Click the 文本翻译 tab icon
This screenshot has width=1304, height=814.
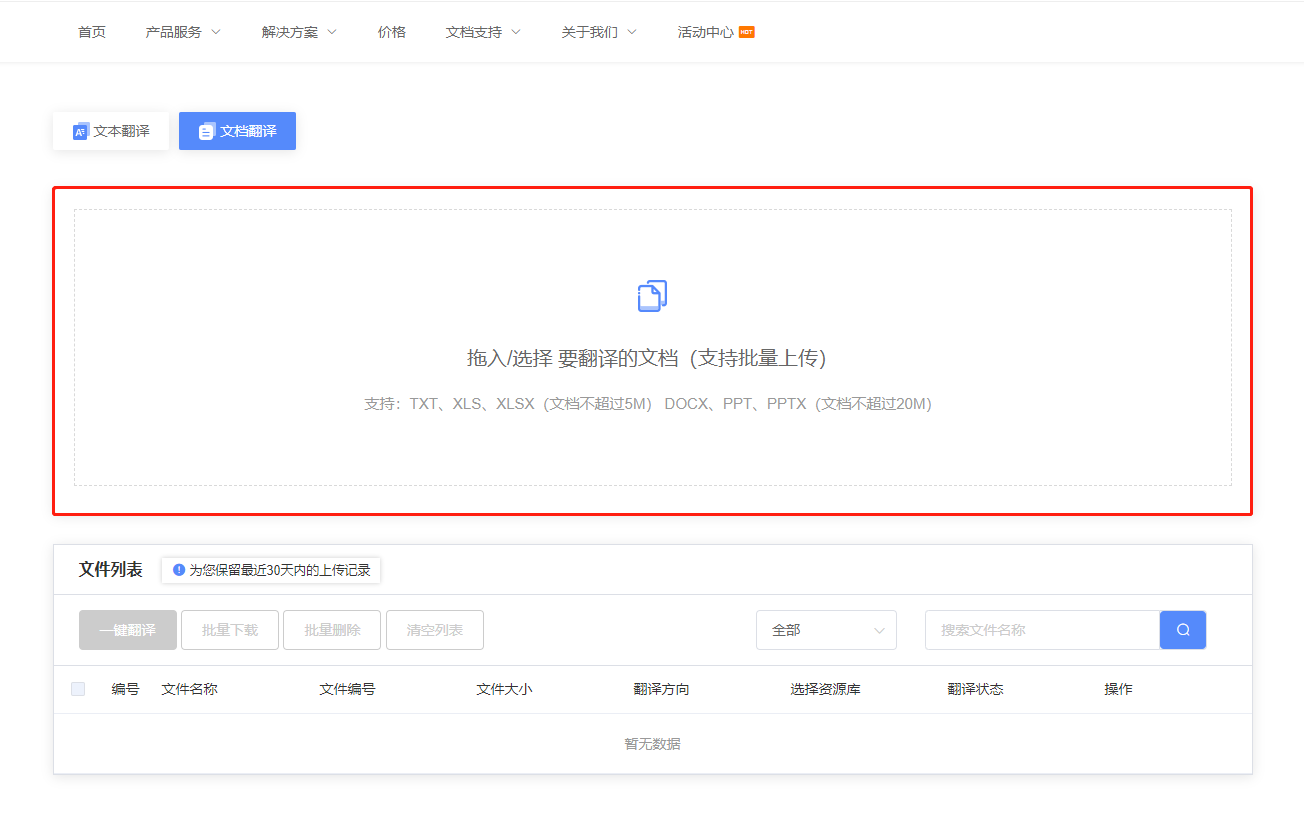point(81,131)
